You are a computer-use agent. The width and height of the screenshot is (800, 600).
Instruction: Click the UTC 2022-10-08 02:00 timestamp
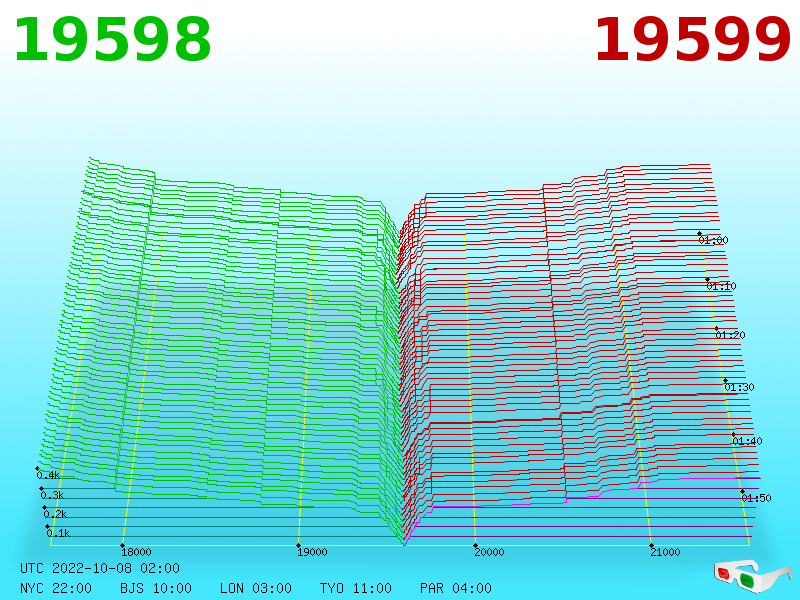click(100, 568)
